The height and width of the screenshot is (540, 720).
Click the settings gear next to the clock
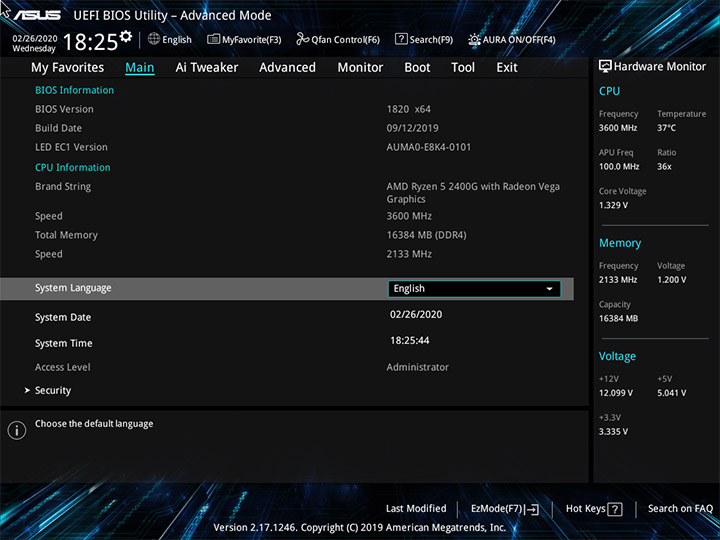125,36
